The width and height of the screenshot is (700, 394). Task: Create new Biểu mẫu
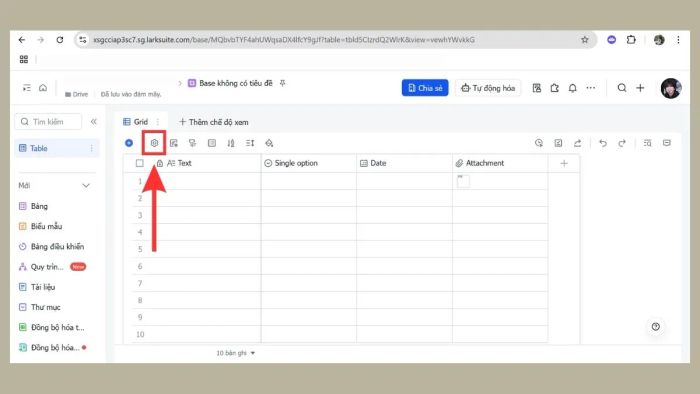(x=41, y=226)
